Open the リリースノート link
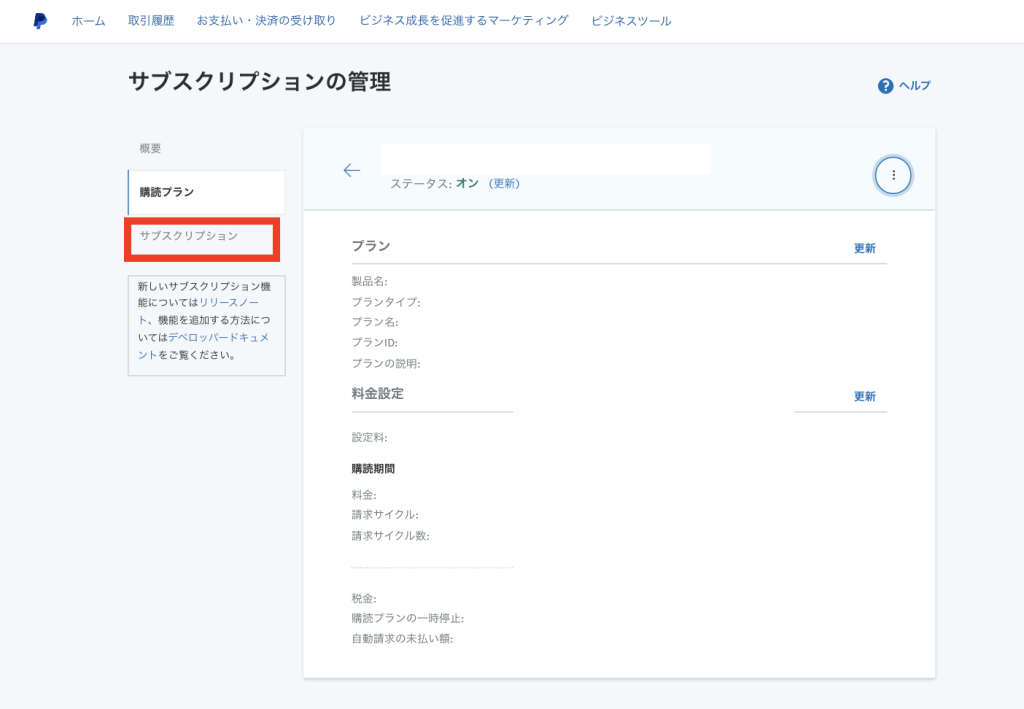The width and height of the screenshot is (1024, 709). 230,301
